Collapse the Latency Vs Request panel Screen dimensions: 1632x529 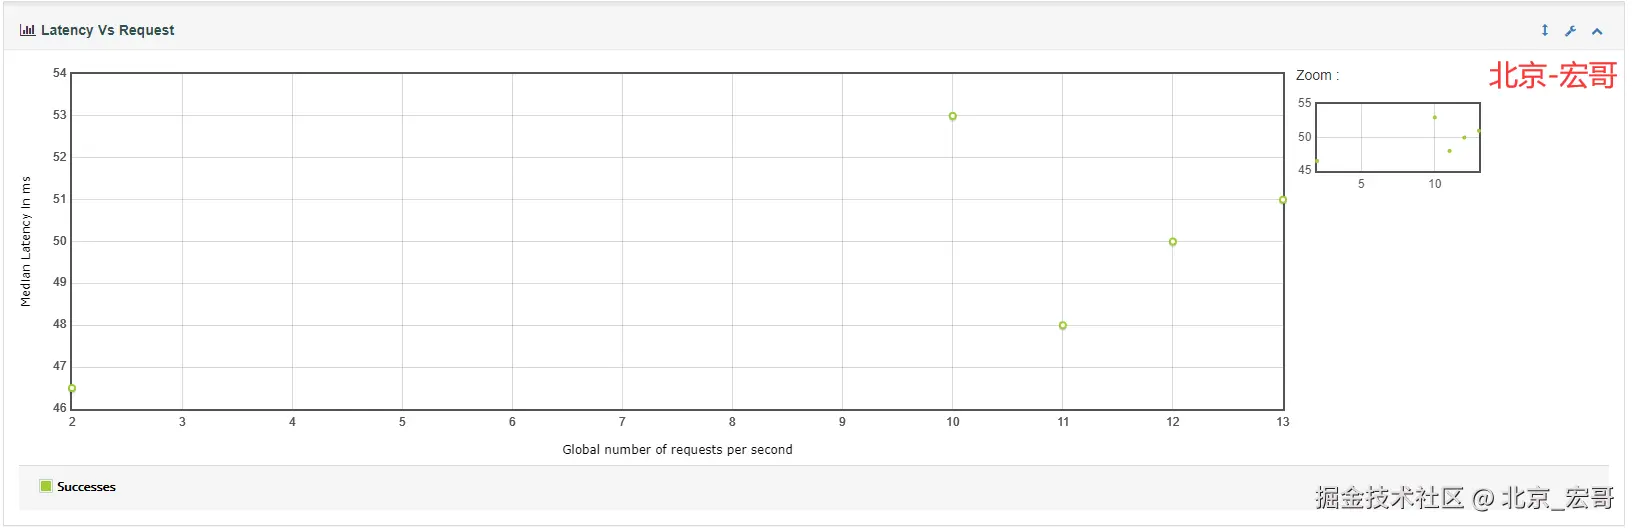point(1597,31)
